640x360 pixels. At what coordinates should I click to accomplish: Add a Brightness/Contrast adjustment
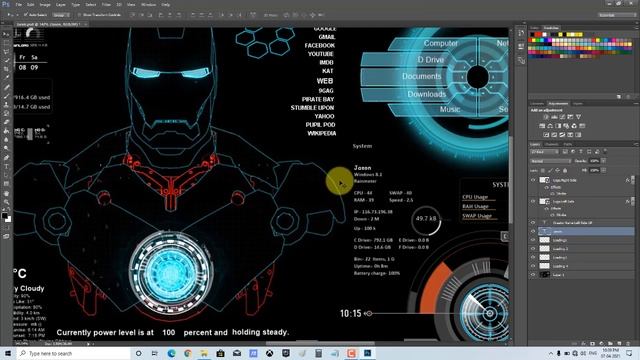click(x=547, y=117)
